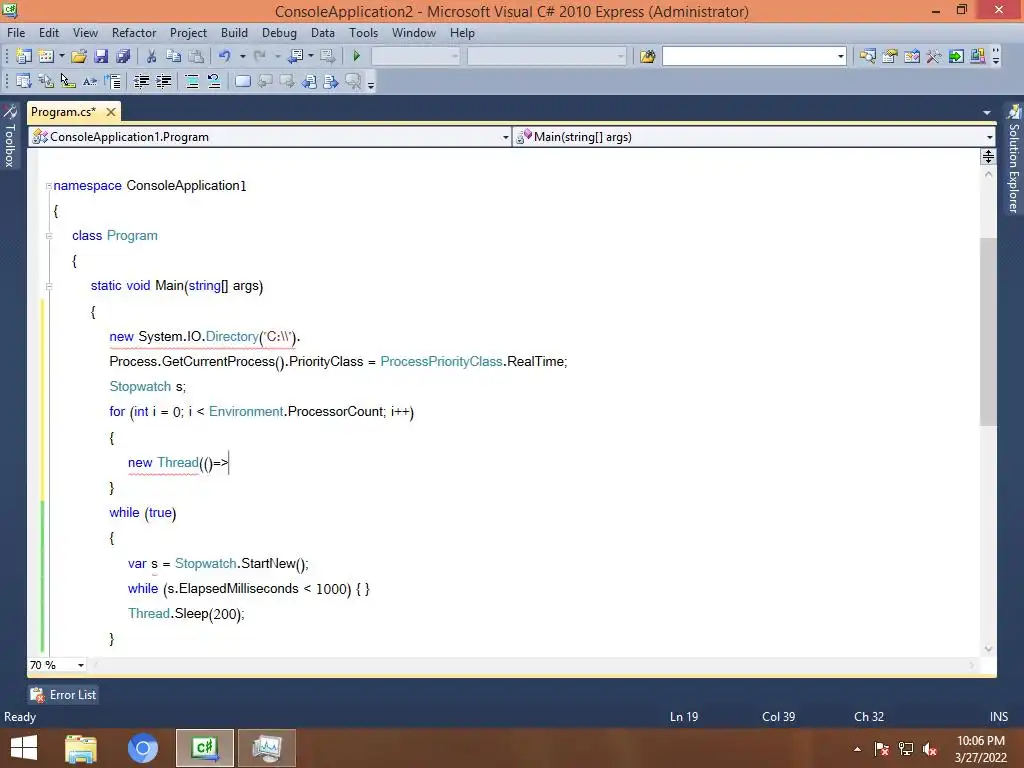Click the Save All icon
Image resolution: width=1024 pixels, height=768 pixels.
[x=123, y=56]
